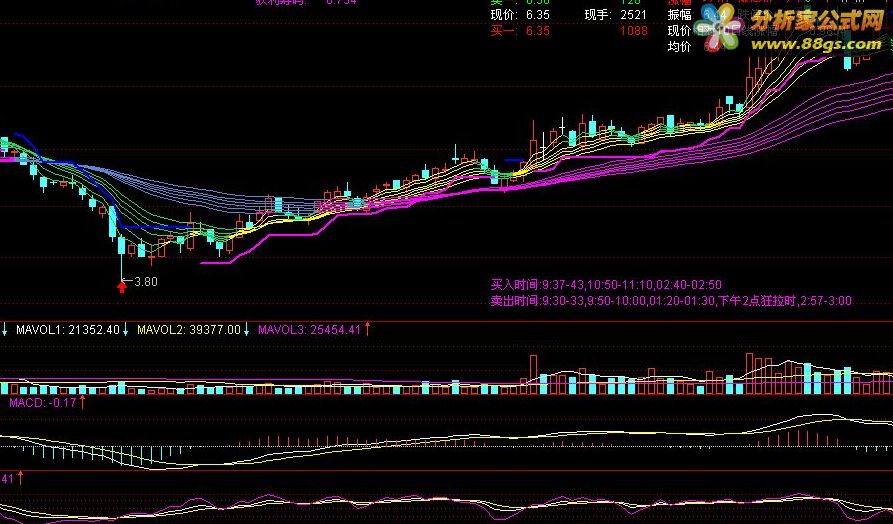Image resolution: width=893 pixels, height=524 pixels.
Task: Click the MAVOL1: 21352.40 indicator label
Action: (68, 329)
